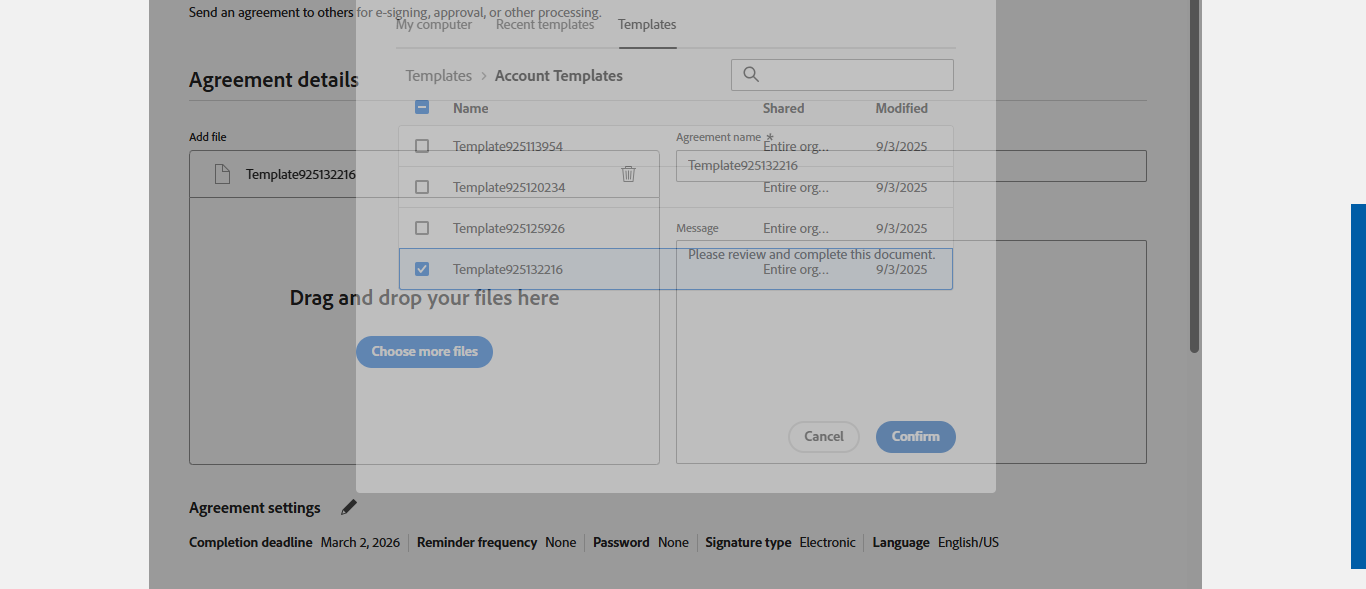
Task: Uncheck the Template925132216 checkbox
Action: (422, 269)
